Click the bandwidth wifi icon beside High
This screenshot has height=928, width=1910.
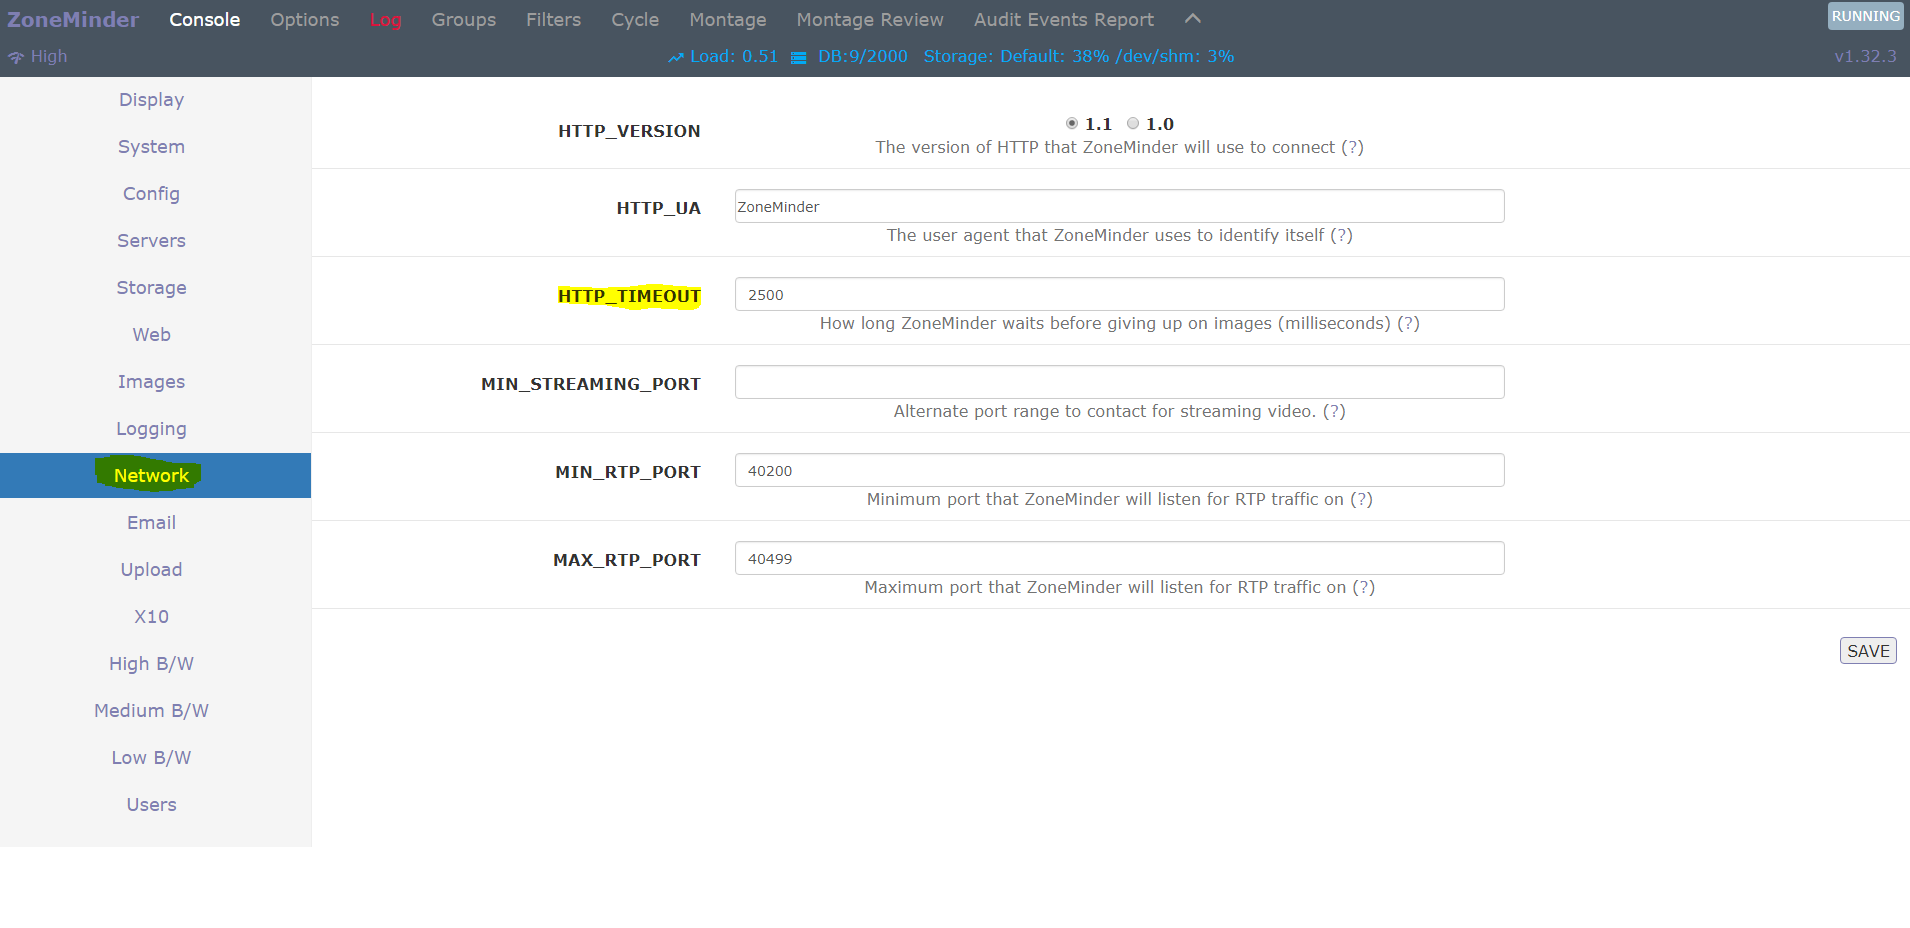click(16, 58)
